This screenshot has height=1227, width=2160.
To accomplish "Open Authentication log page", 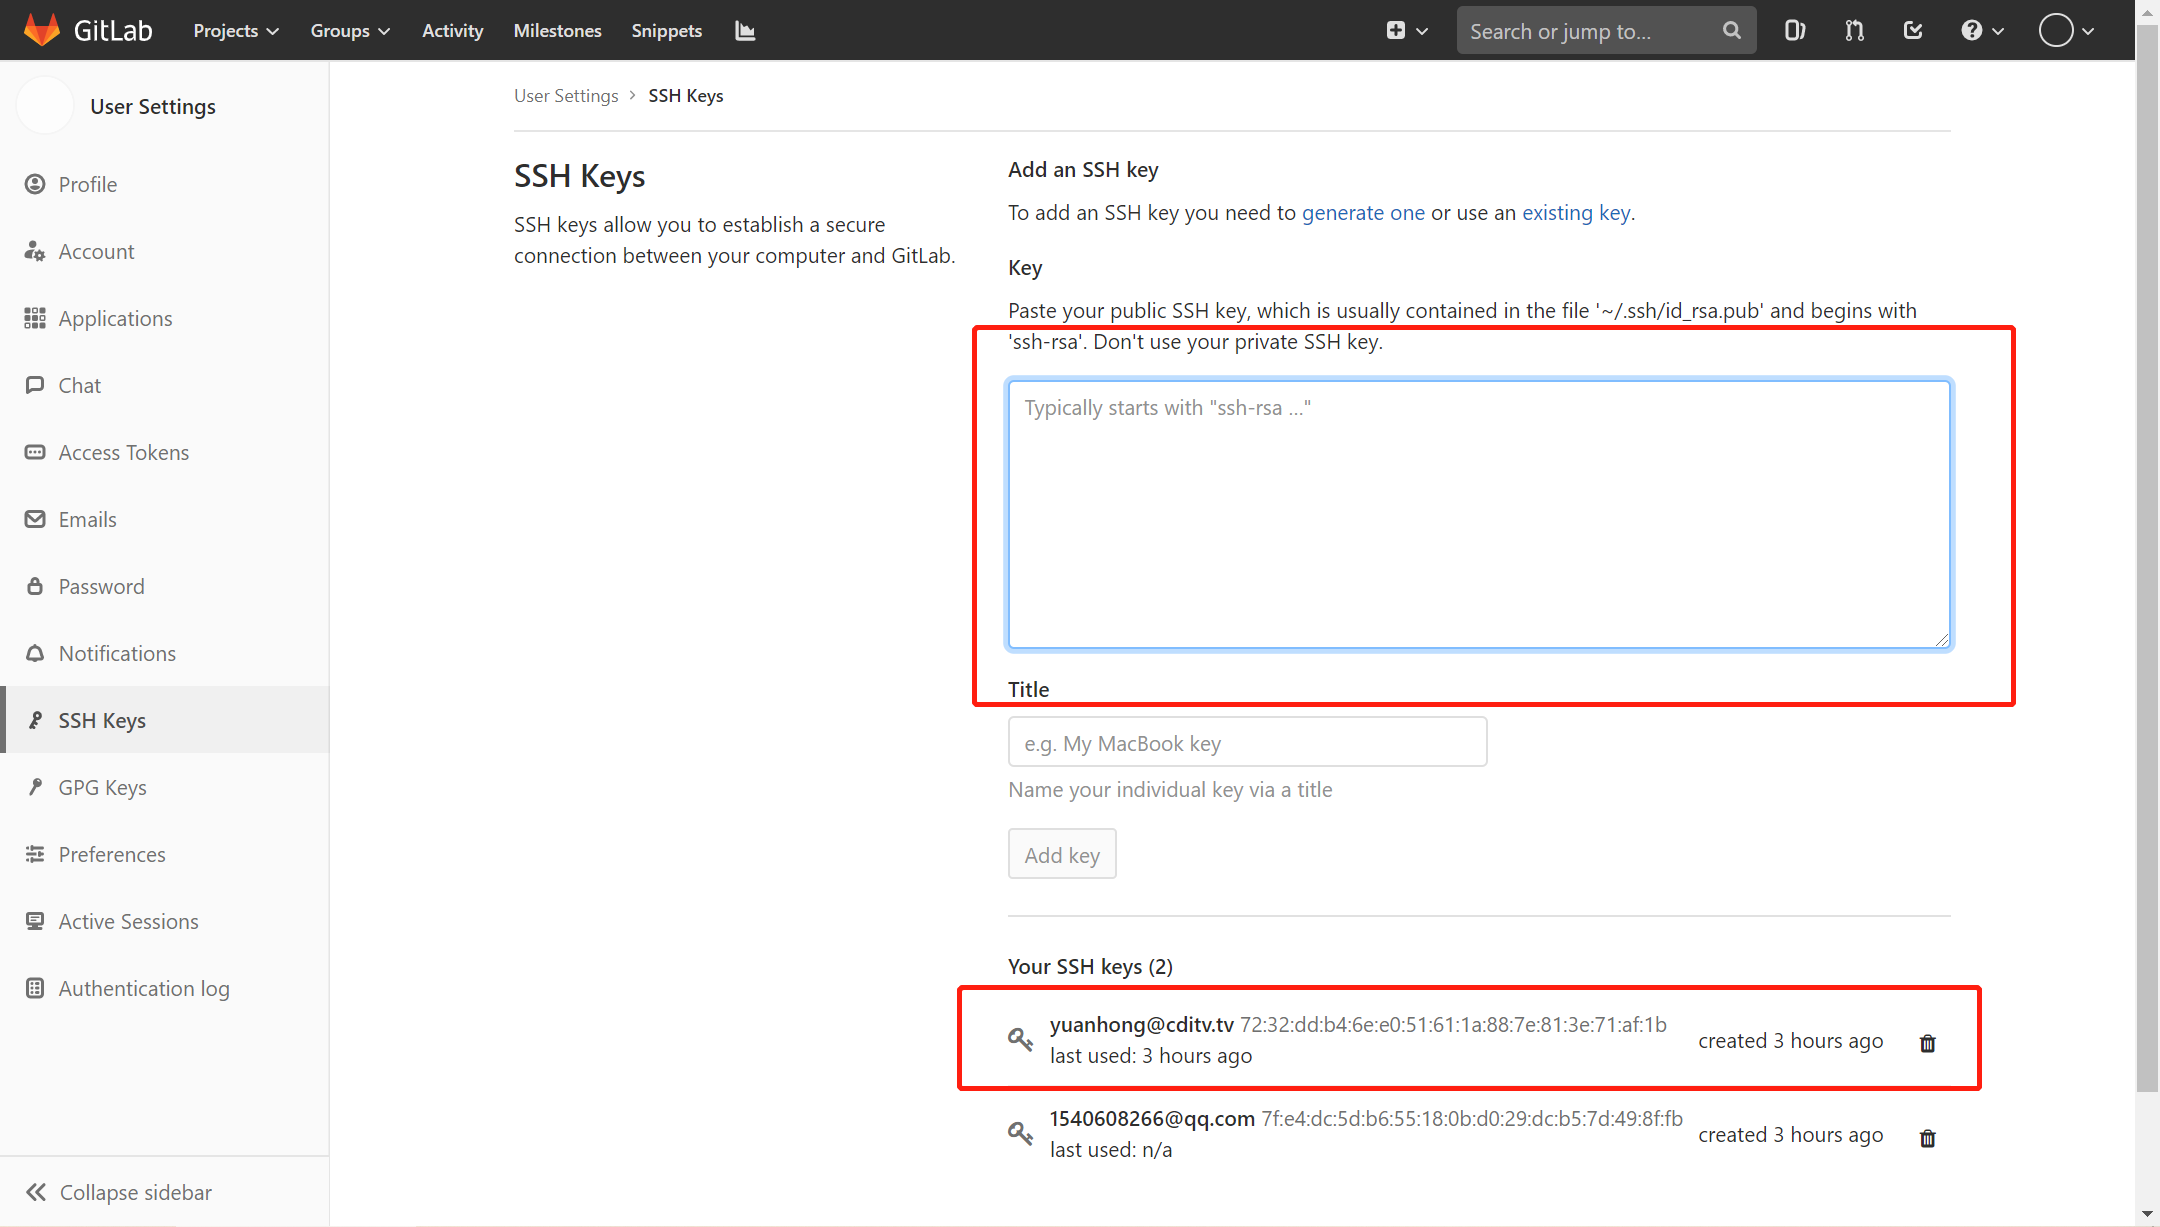I will pyautogui.click(x=143, y=988).
